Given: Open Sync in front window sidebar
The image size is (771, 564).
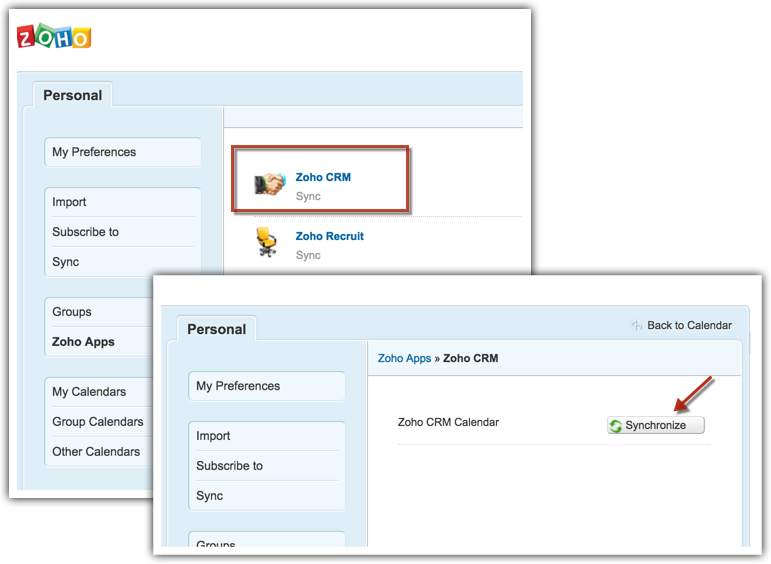Looking at the screenshot, I should (267, 496).
